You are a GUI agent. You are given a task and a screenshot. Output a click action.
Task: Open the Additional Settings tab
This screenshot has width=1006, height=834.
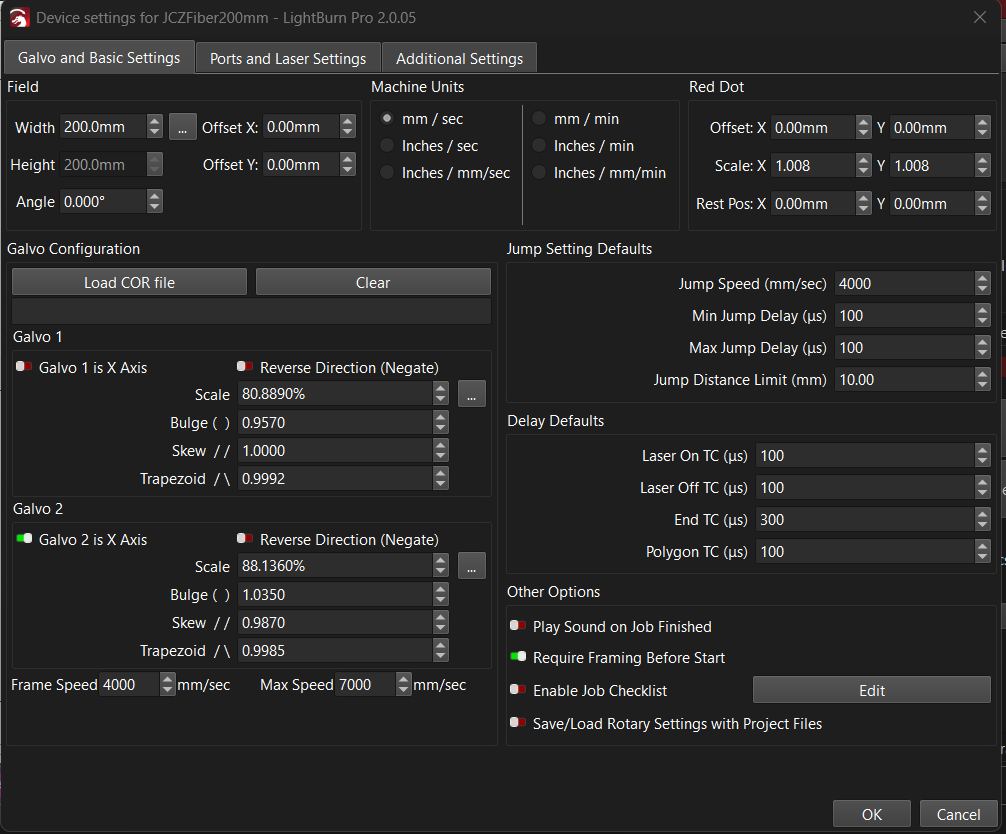pos(459,58)
